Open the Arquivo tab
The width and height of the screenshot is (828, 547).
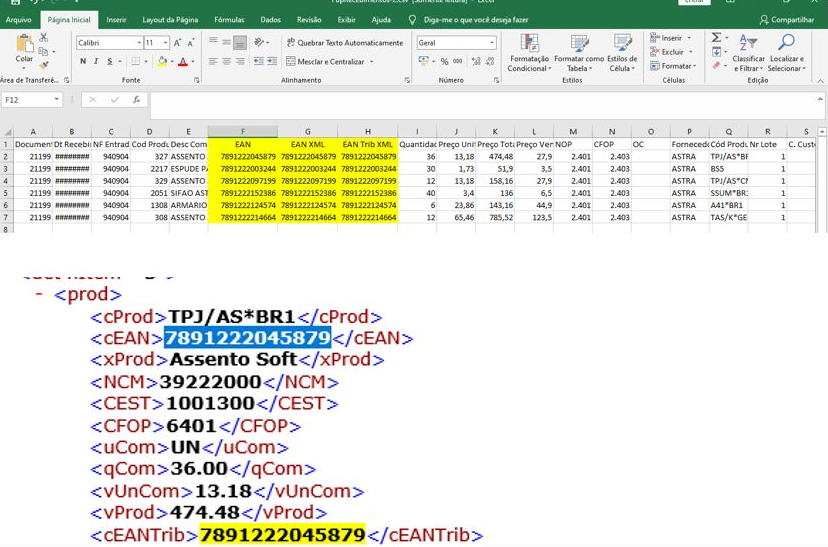click(x=18, y=20)
